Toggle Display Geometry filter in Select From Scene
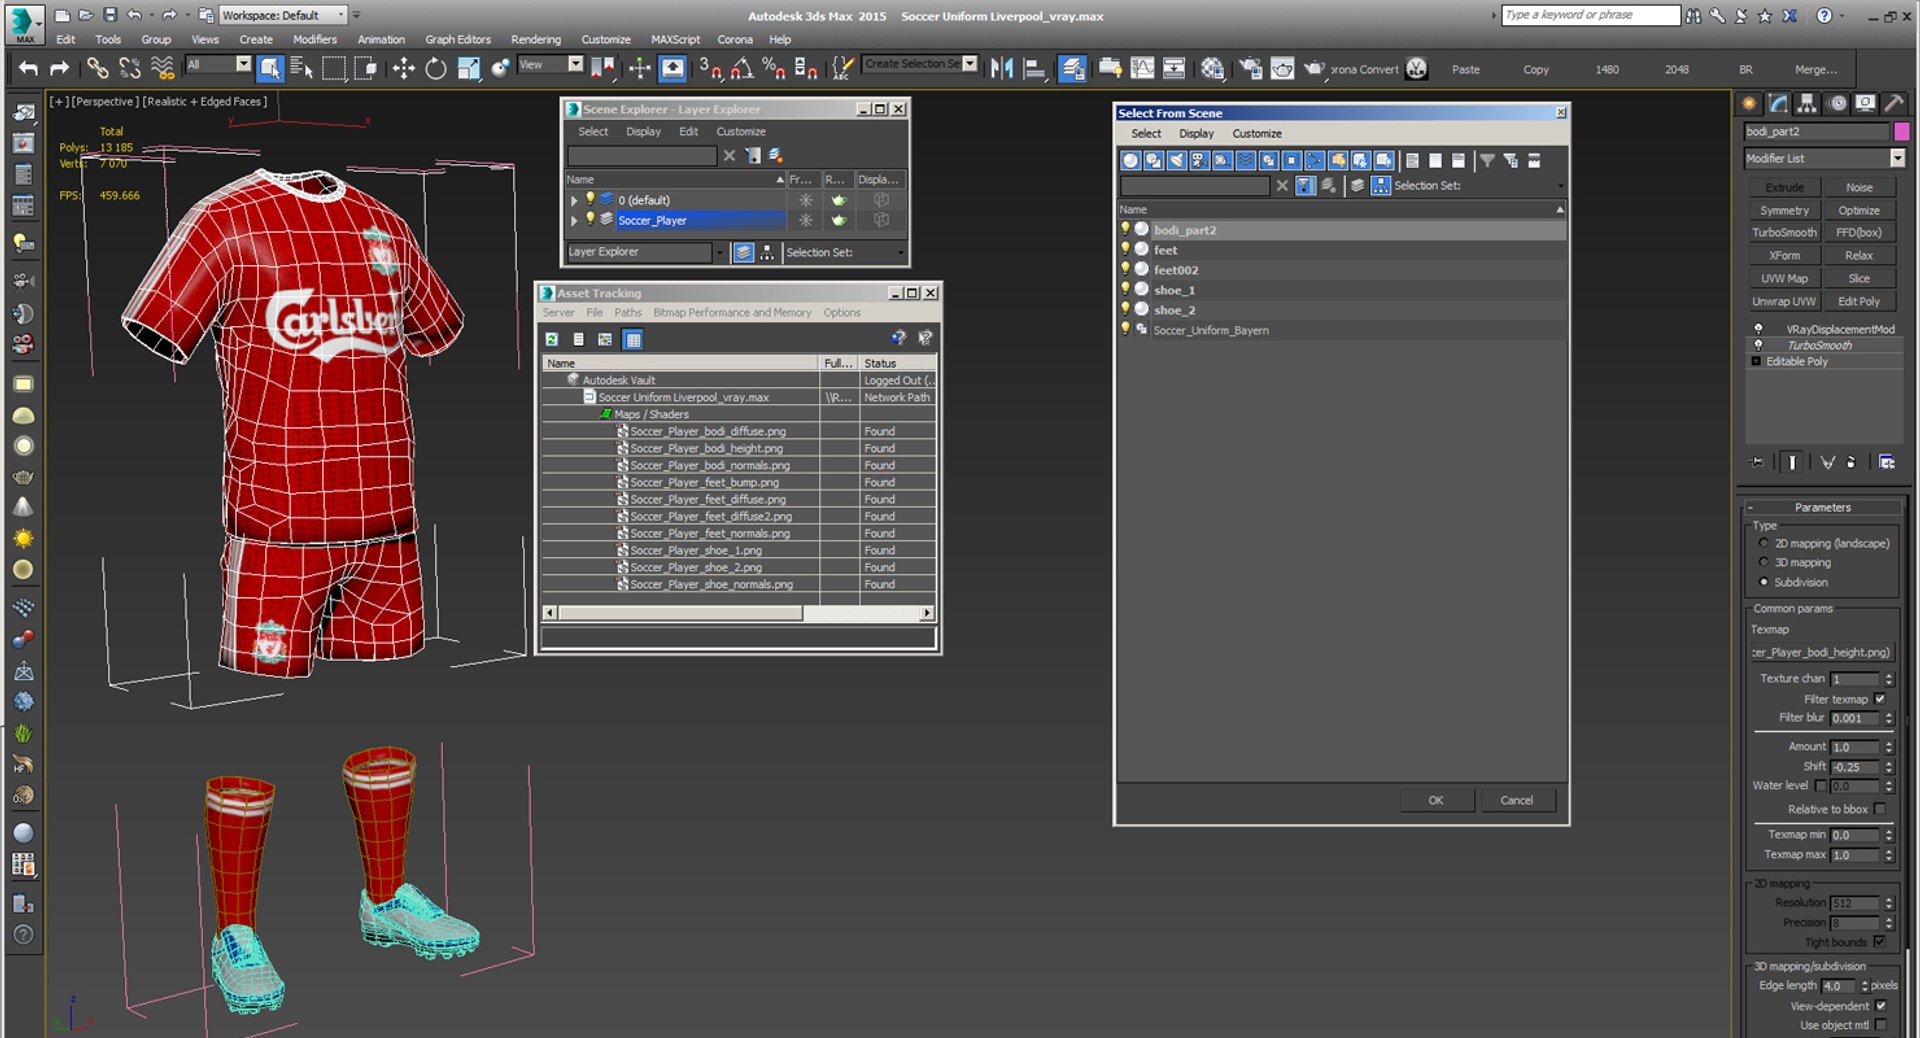Viewport: 1920px width, 1038px height. tap(1130, 160)
